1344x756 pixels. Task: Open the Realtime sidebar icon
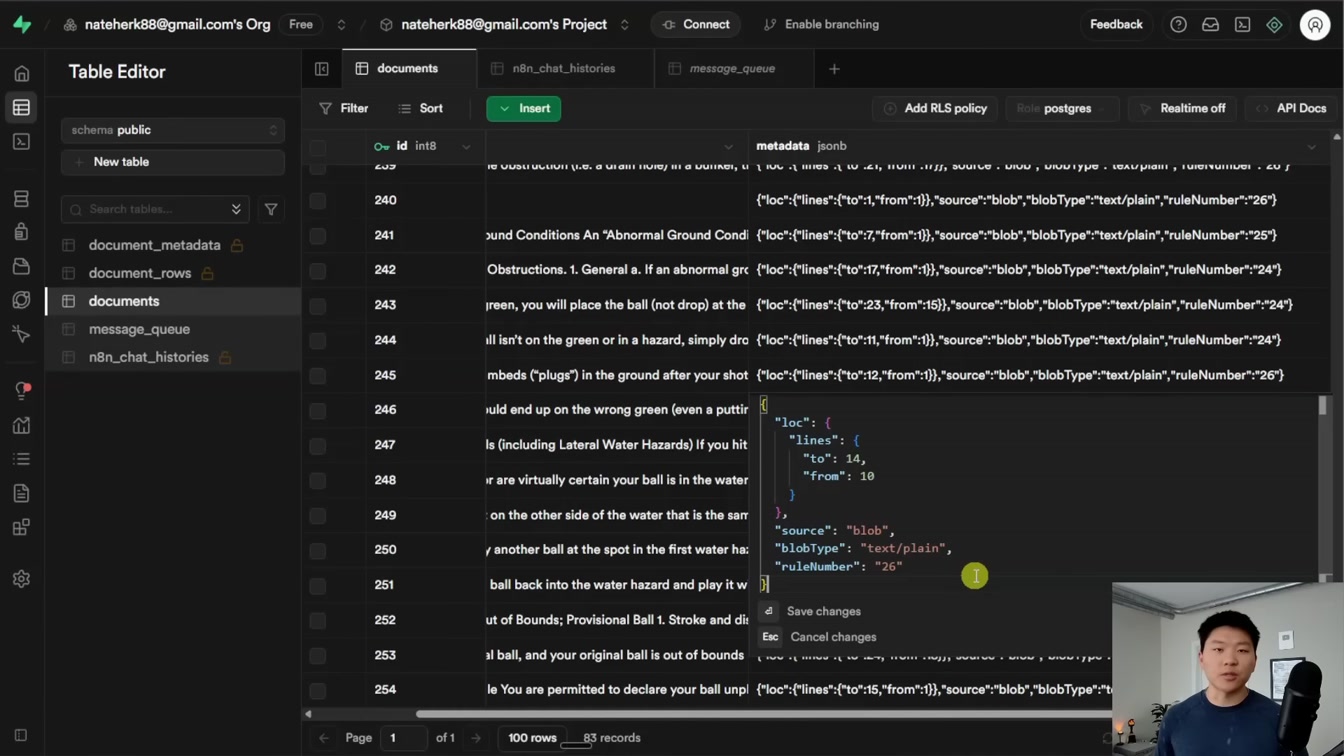(21, 334)
